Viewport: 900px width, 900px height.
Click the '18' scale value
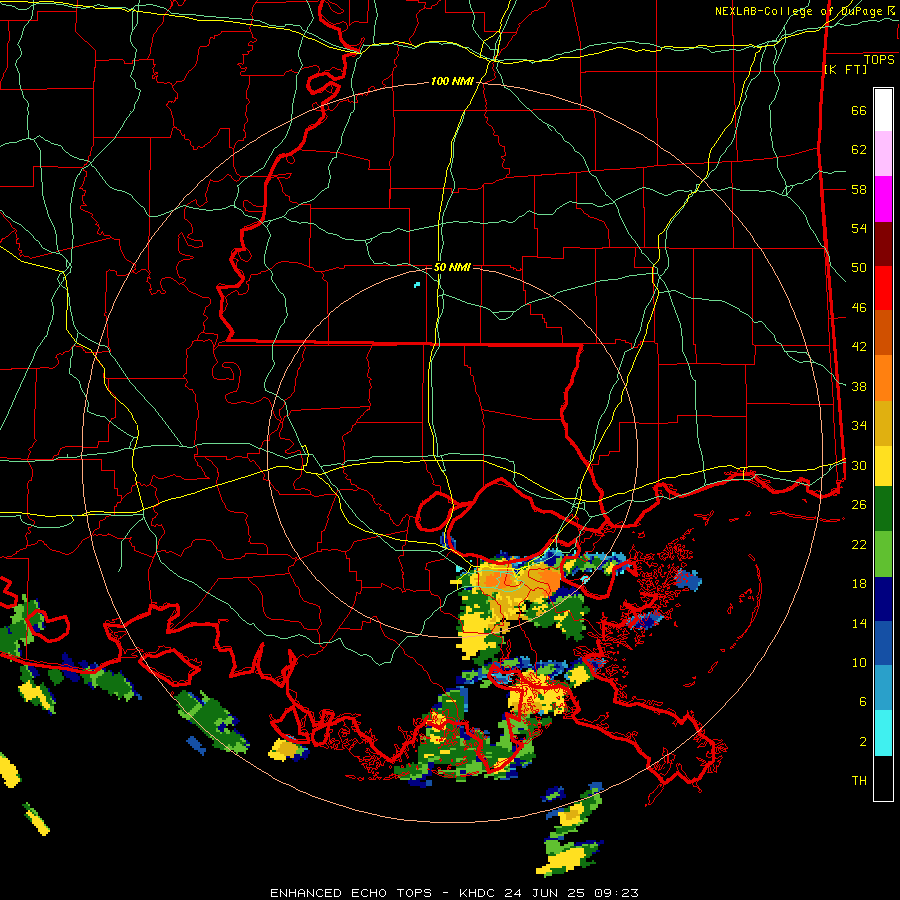tap(859, 584)
